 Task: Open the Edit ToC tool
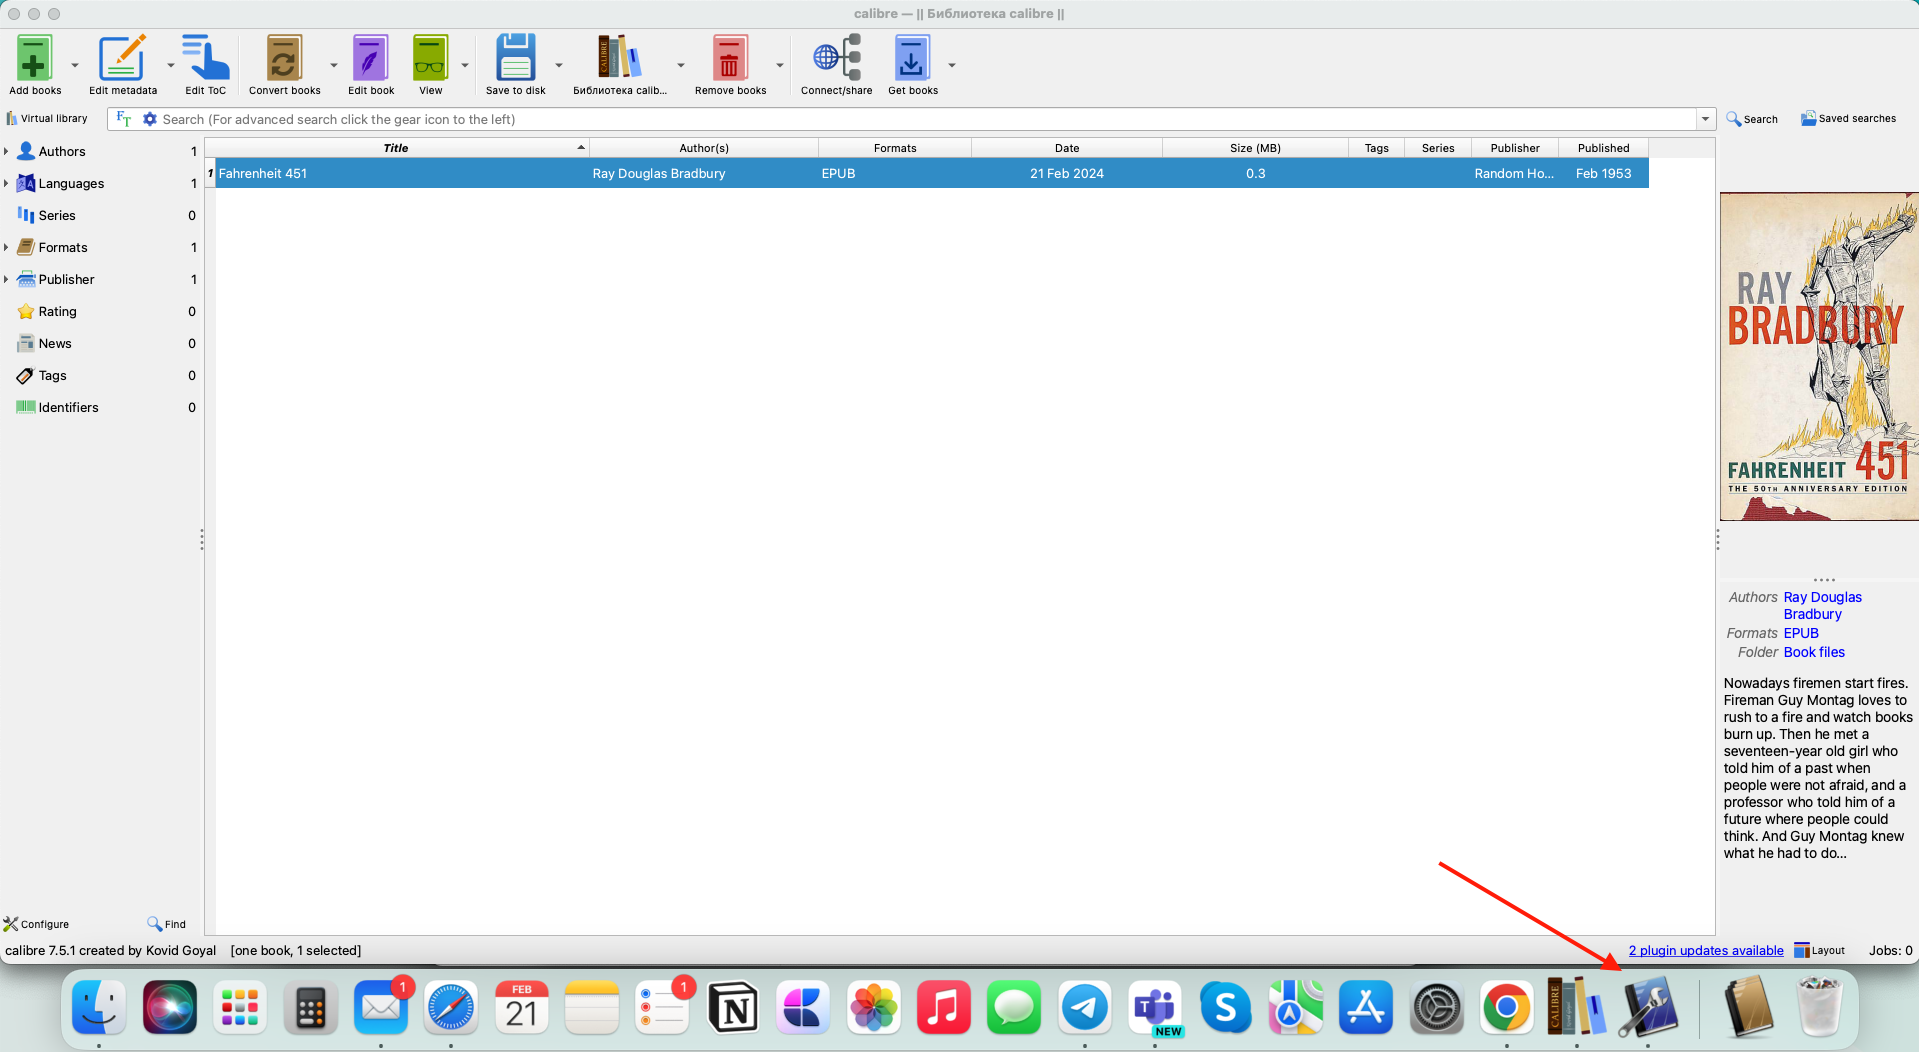205,65
